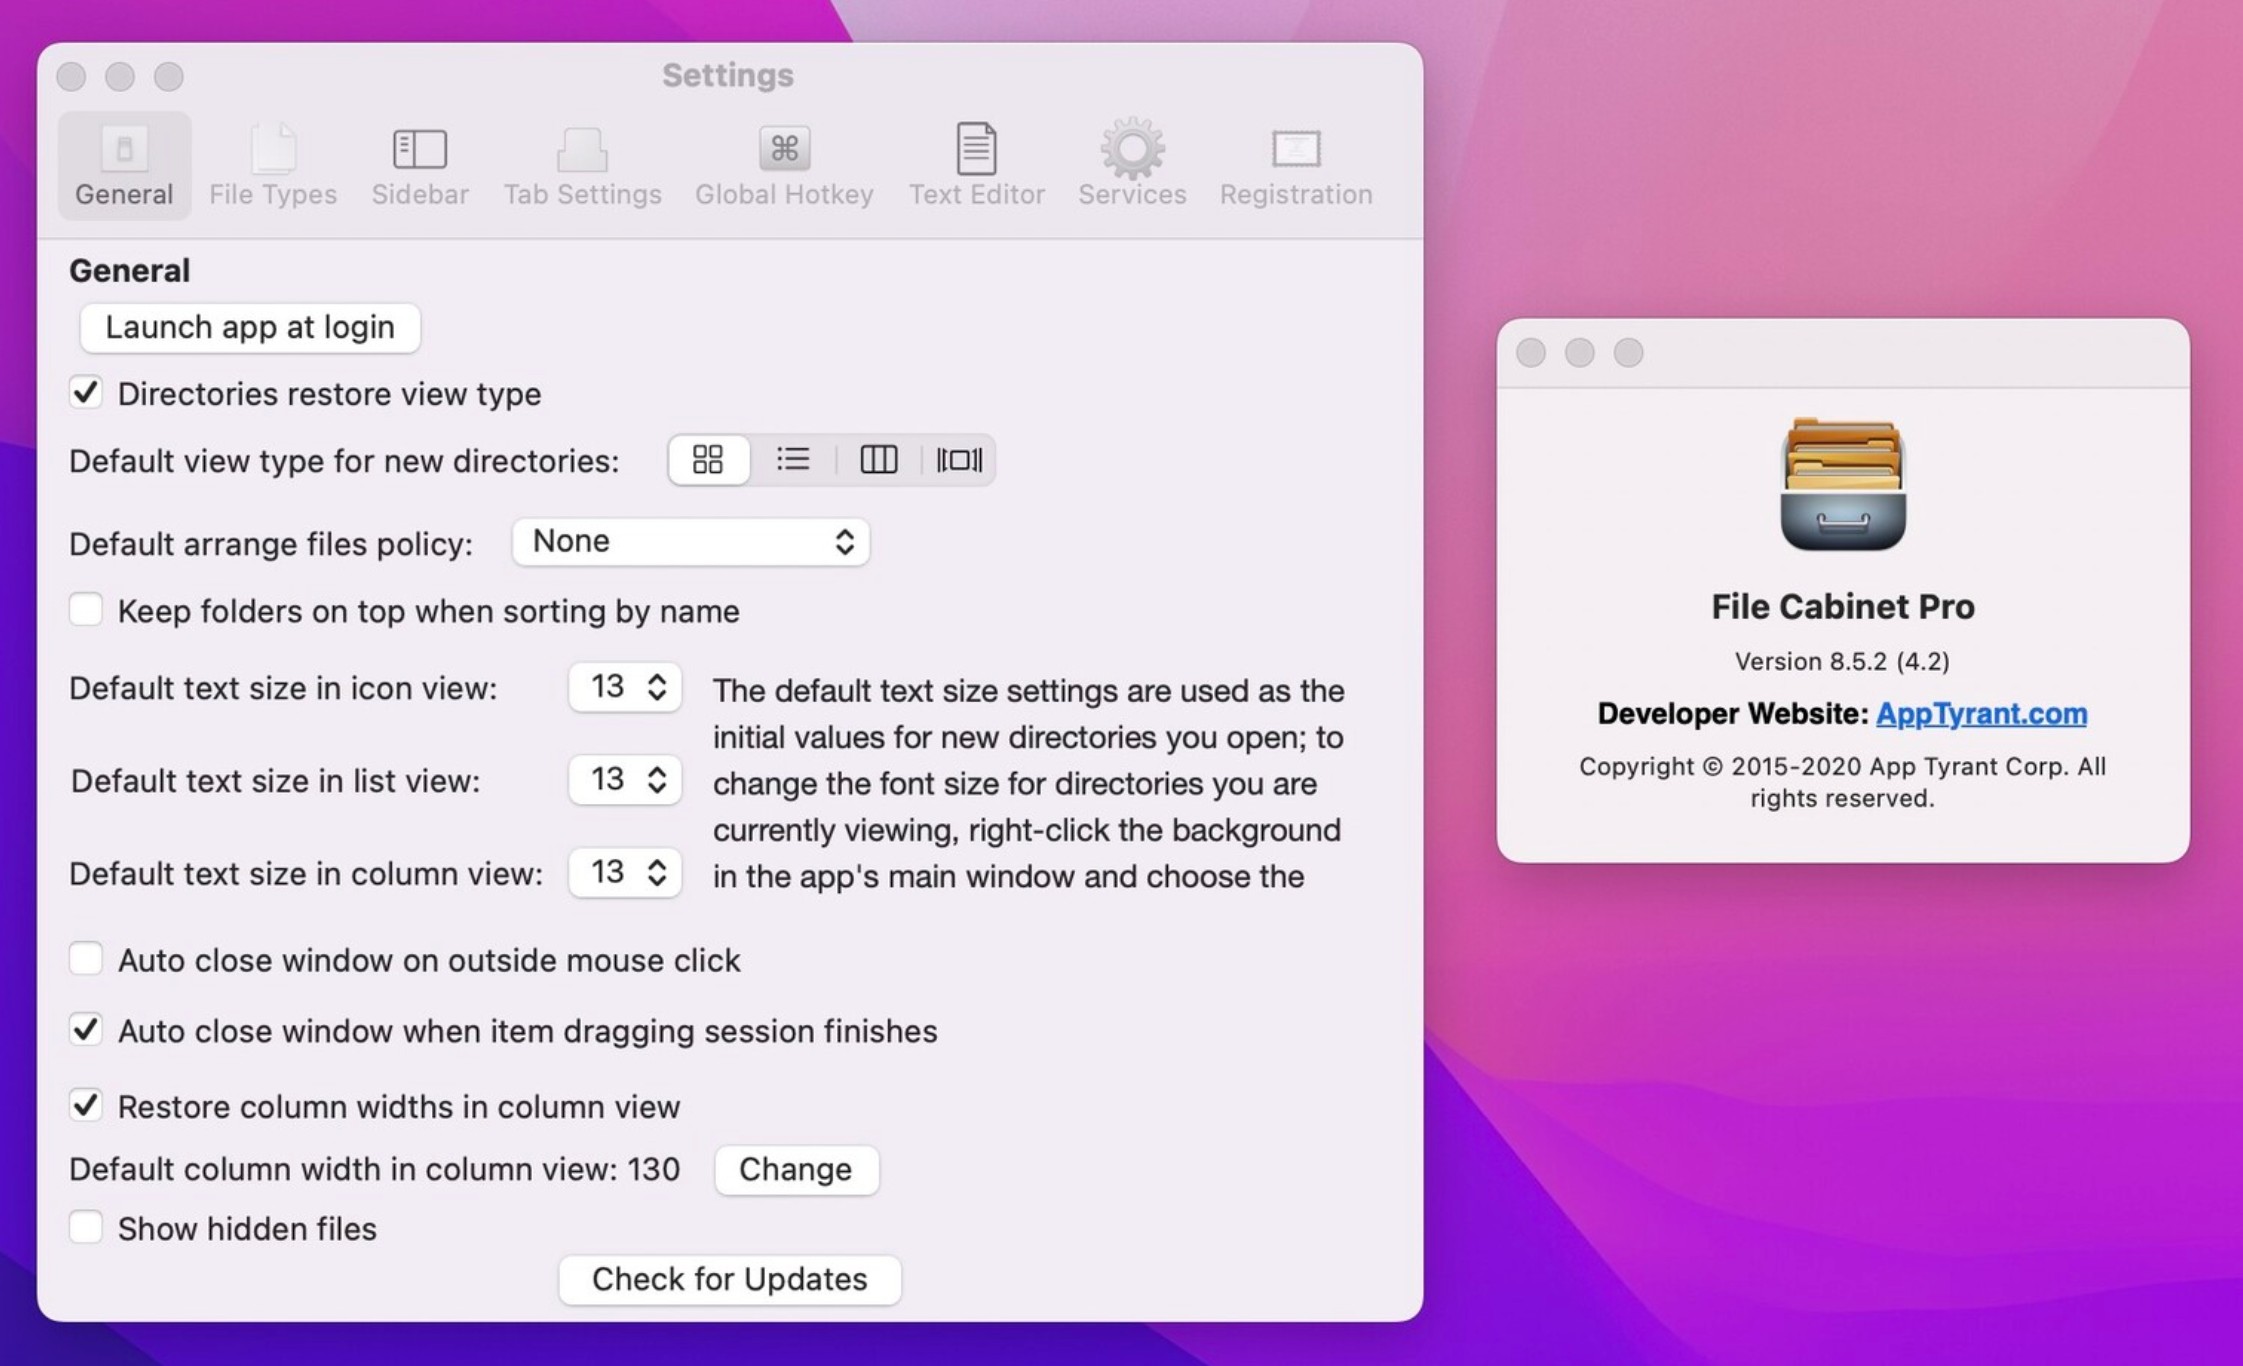
Task: Go to Global Hotkey settings
Action: click(x=784, y=166)
